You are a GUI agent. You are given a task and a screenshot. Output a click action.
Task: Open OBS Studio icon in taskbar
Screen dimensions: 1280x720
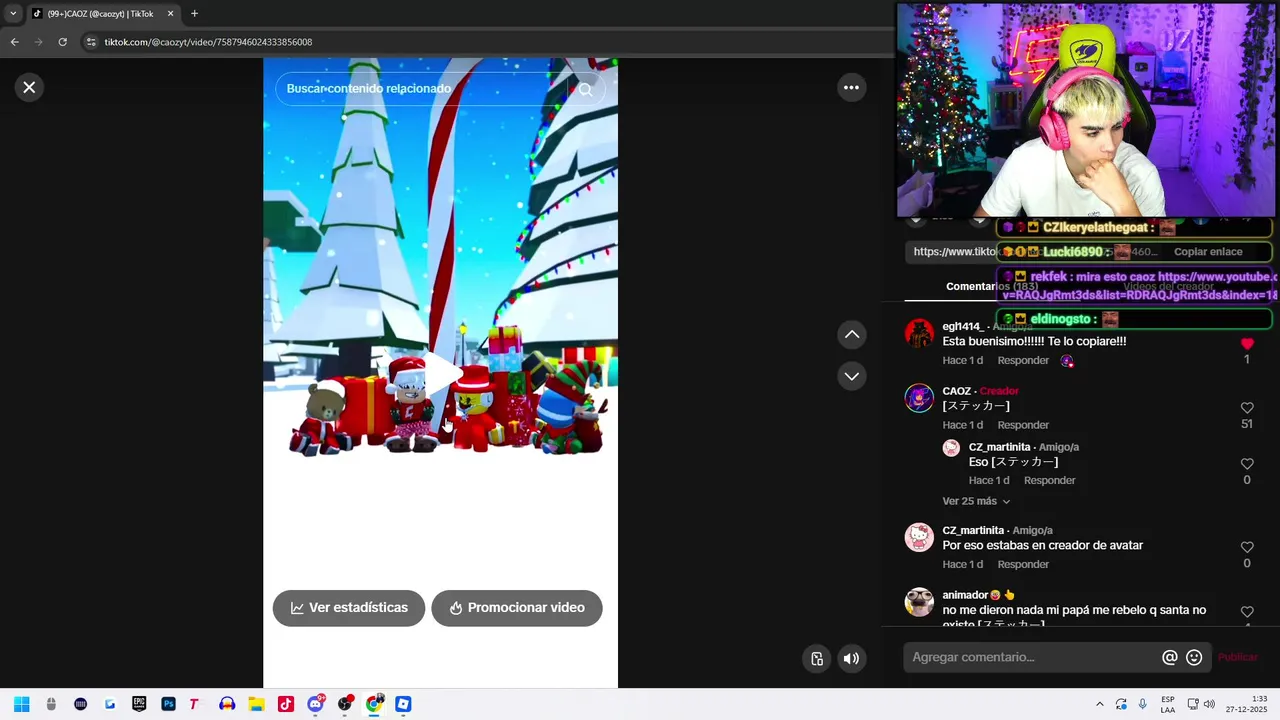click(345, 704)
